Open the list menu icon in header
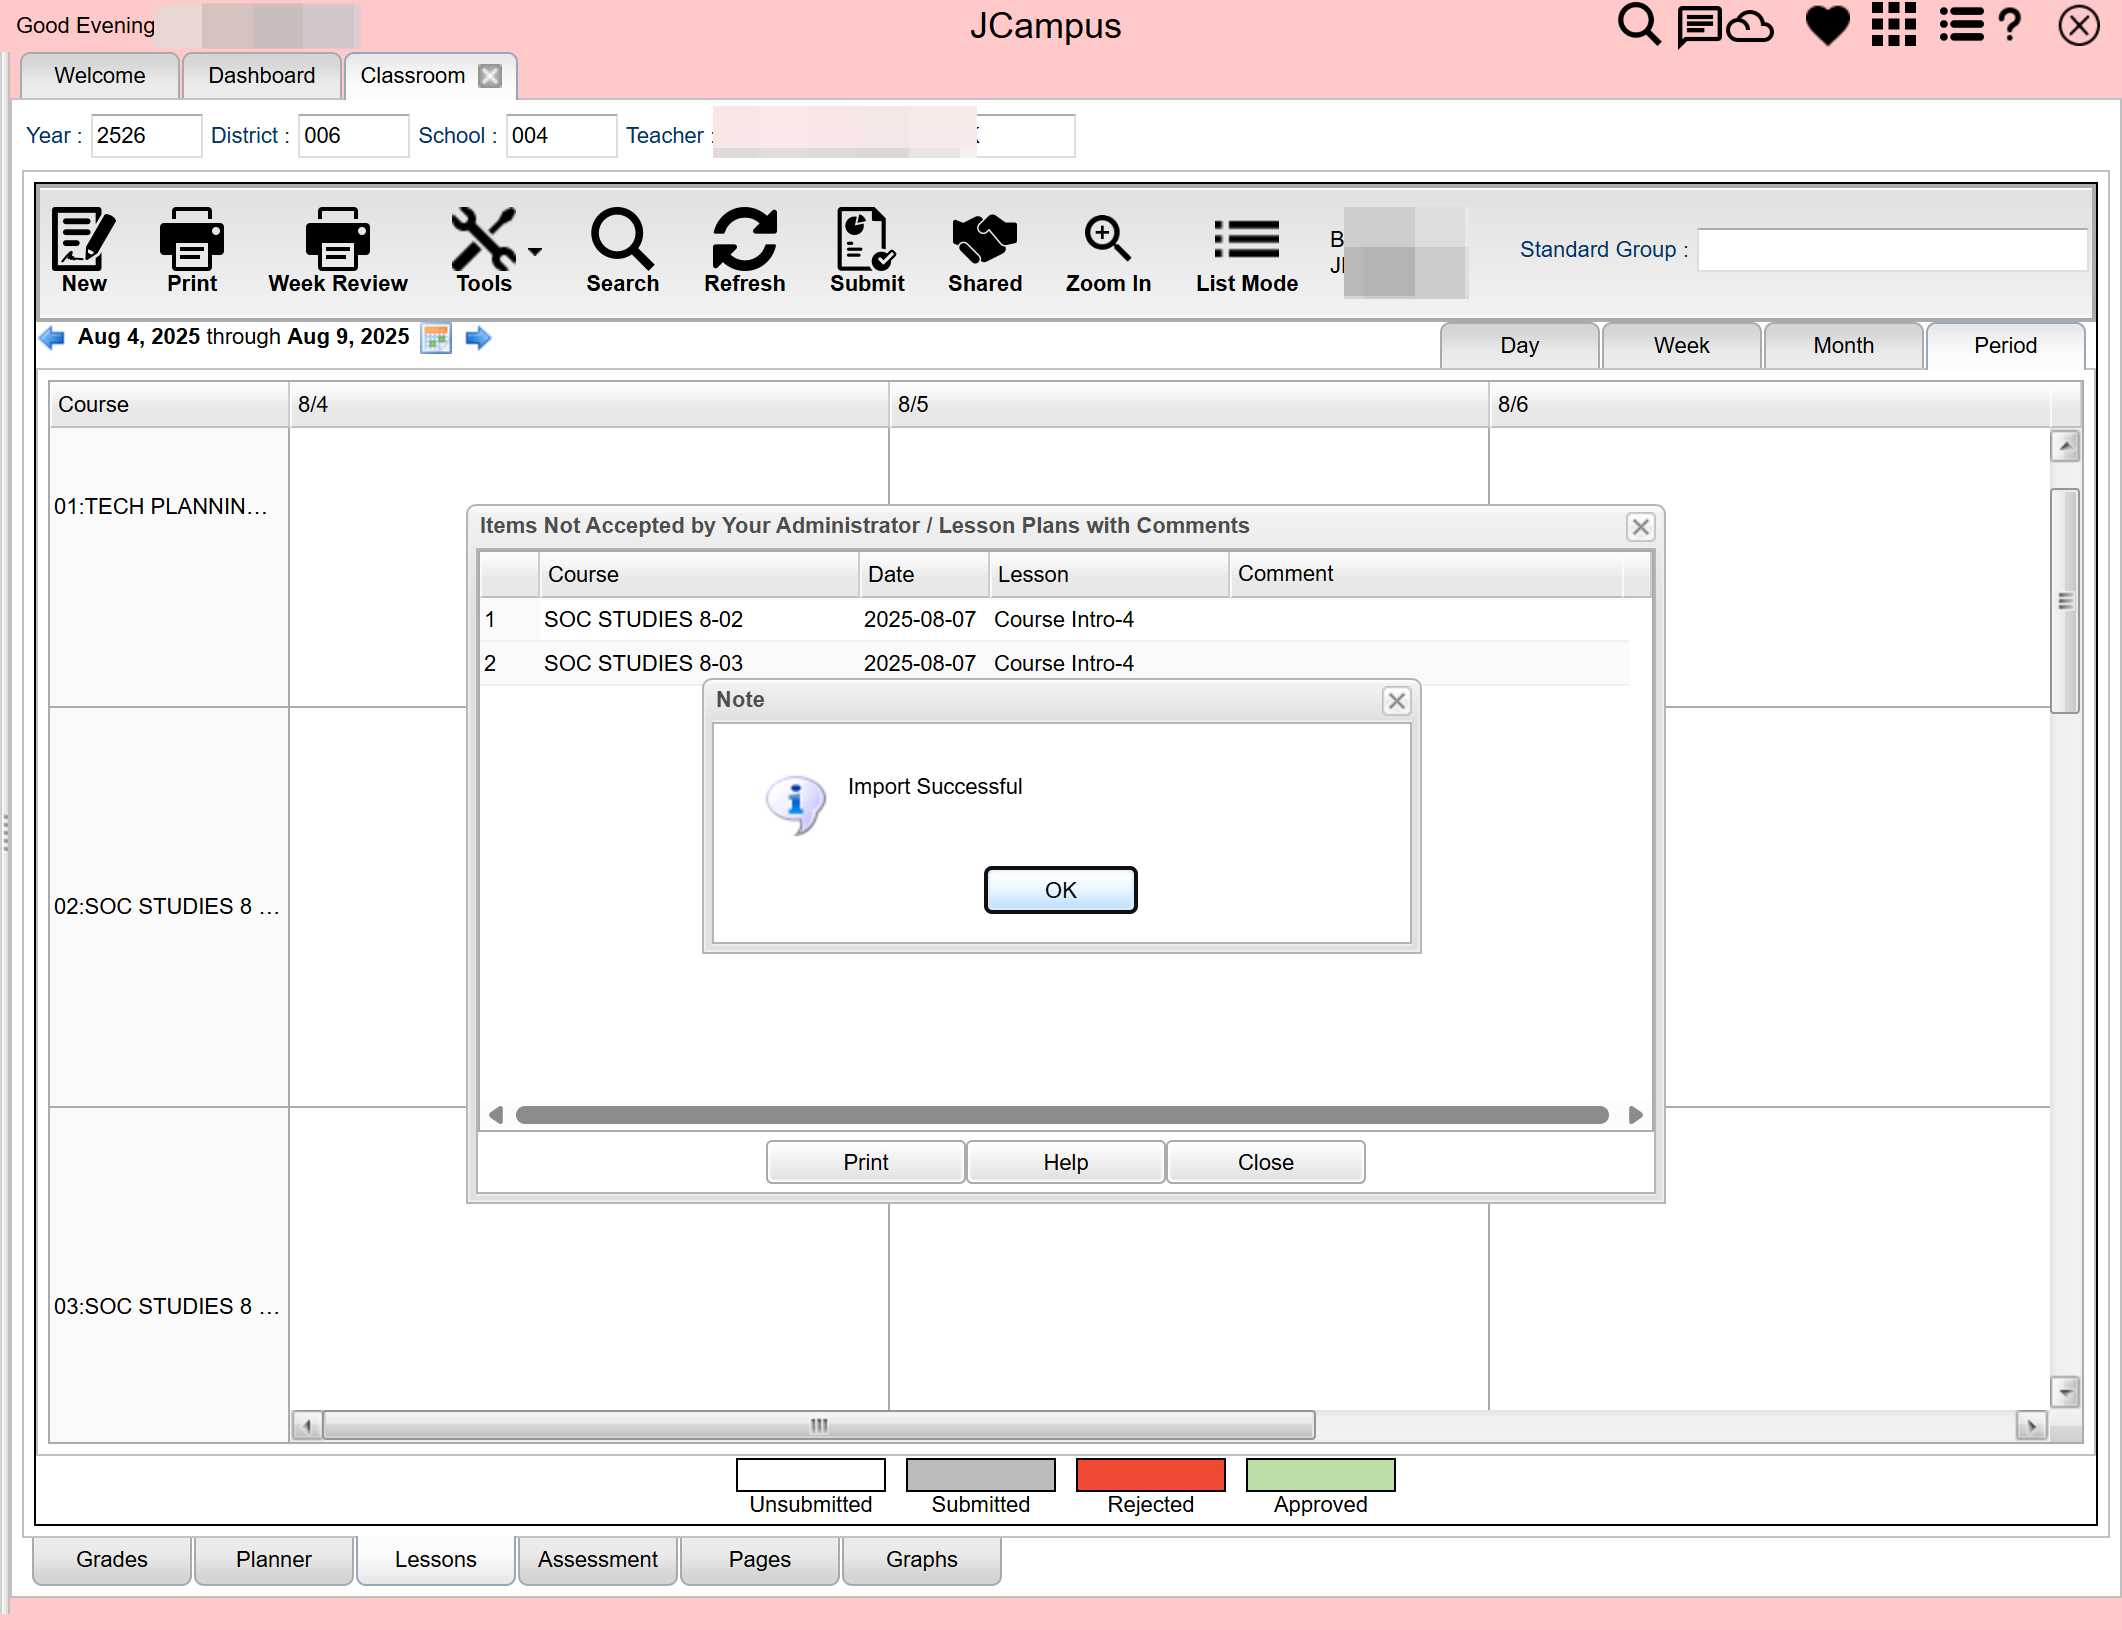The width and height of the screenshot is (2122, 1630). pos(1961,25)
